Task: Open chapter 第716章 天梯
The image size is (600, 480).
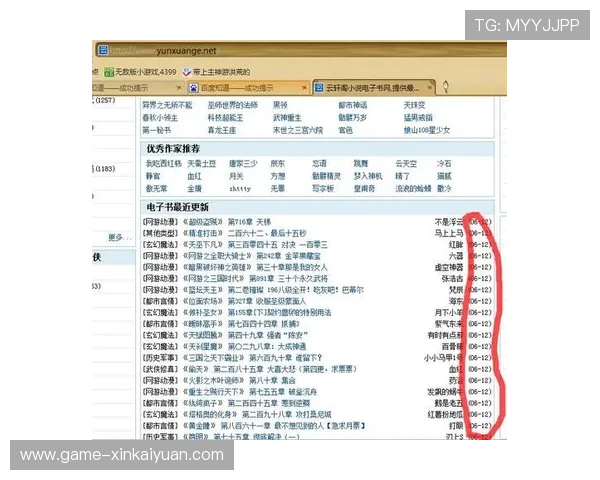Action: 249,222
